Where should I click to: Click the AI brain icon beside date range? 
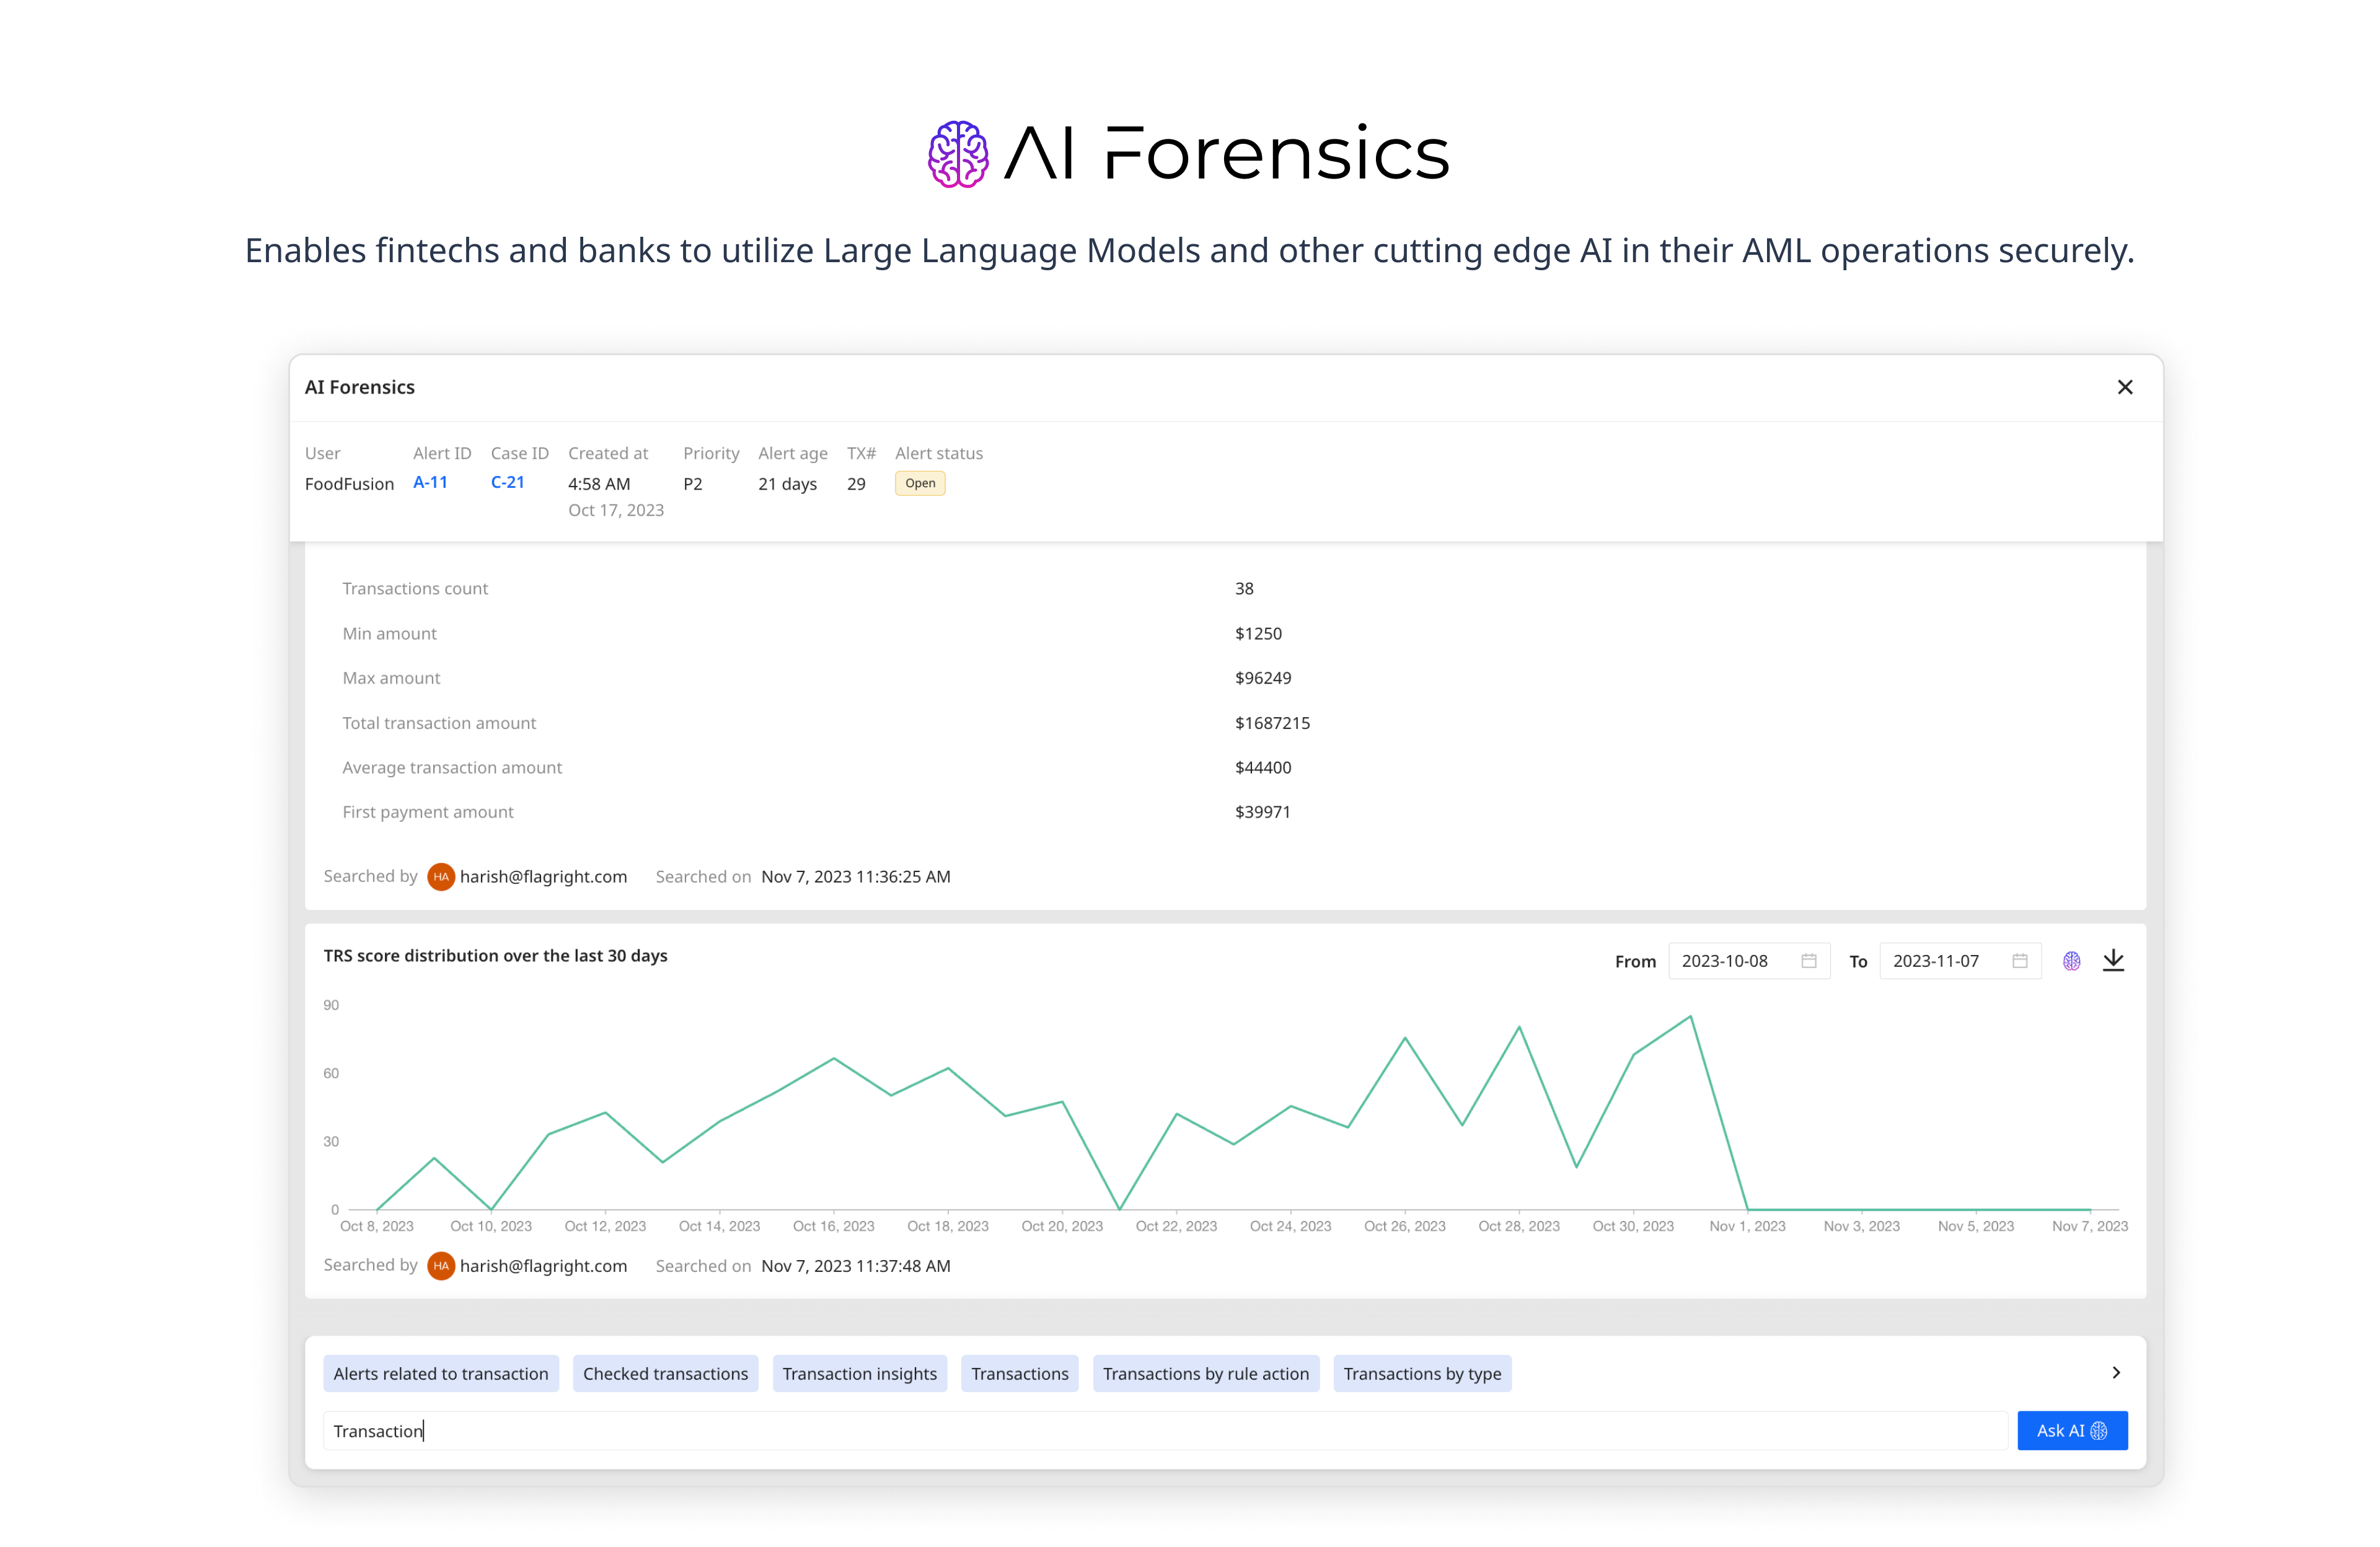(x=2071, y=961)
